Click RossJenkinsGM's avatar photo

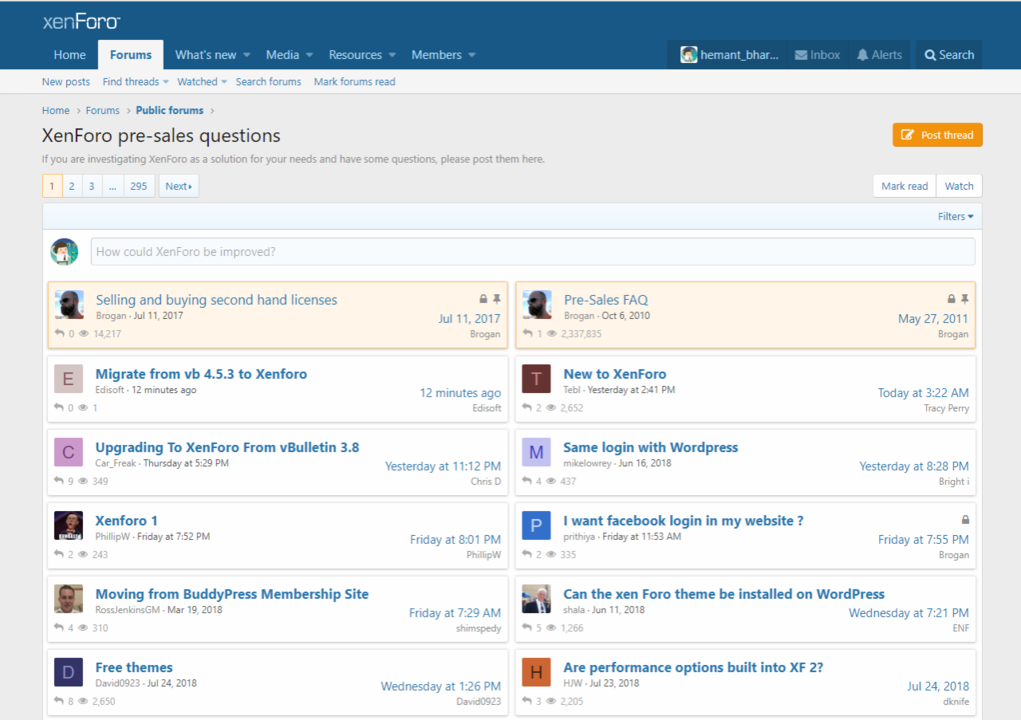68,599
